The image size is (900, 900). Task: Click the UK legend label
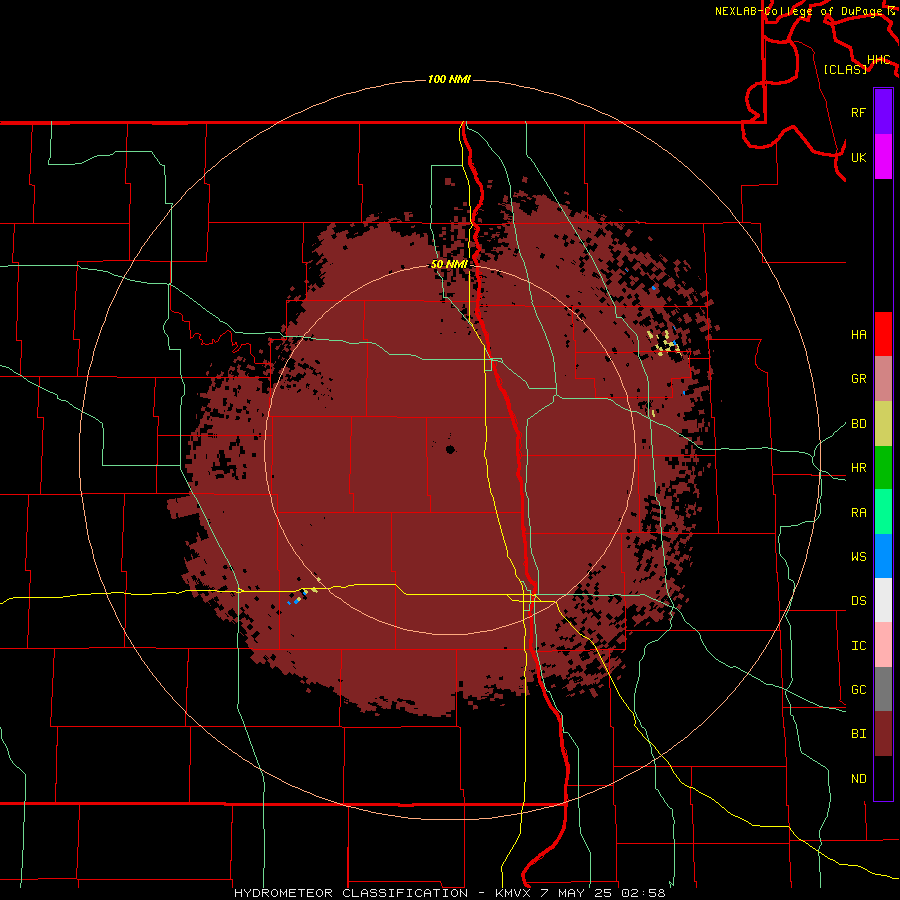tap(858, 158)
